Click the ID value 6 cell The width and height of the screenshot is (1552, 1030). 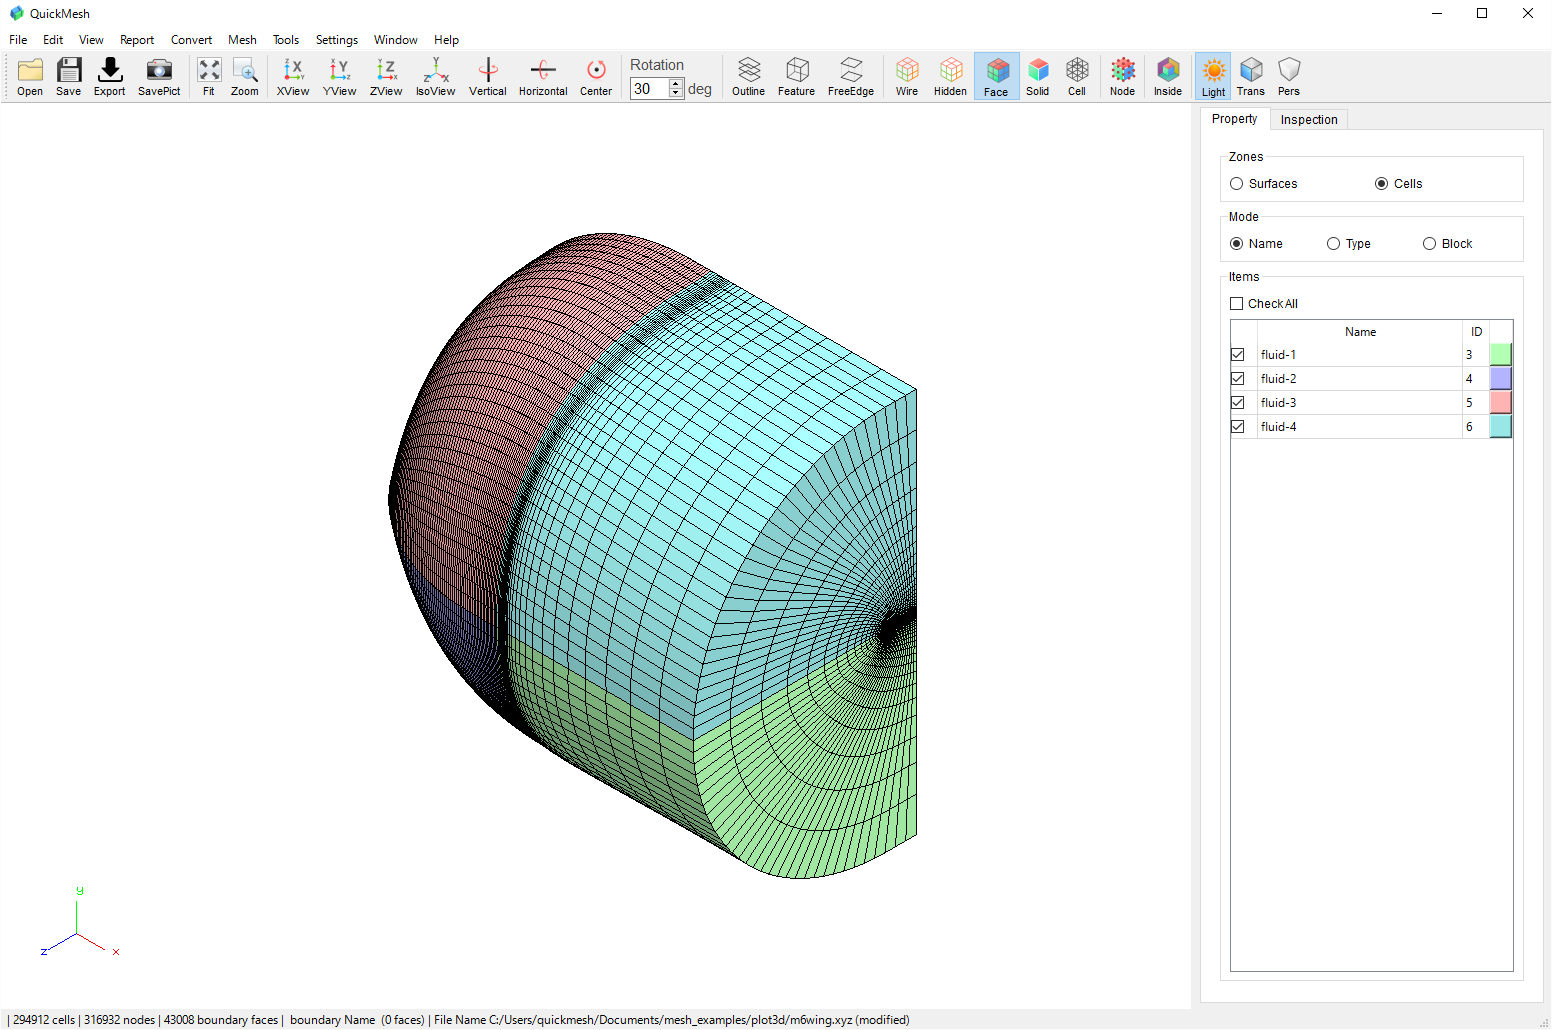1476,427
